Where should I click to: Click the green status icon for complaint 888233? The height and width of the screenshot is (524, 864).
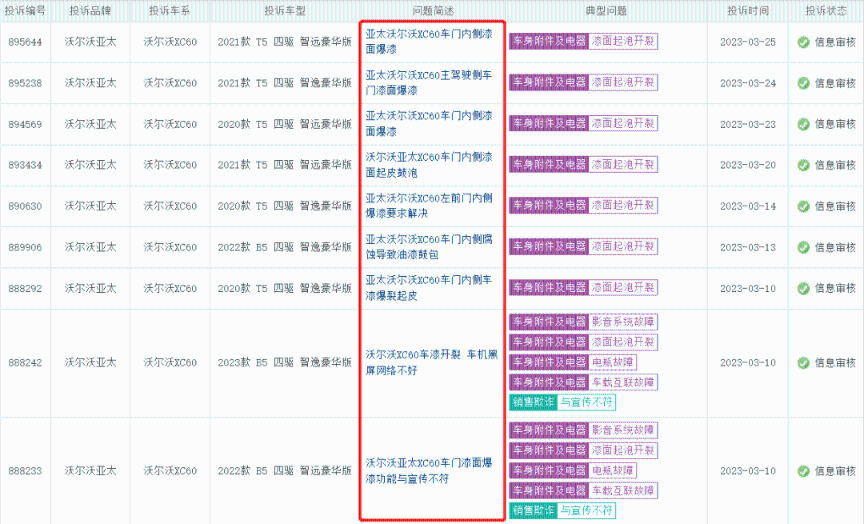803,471
